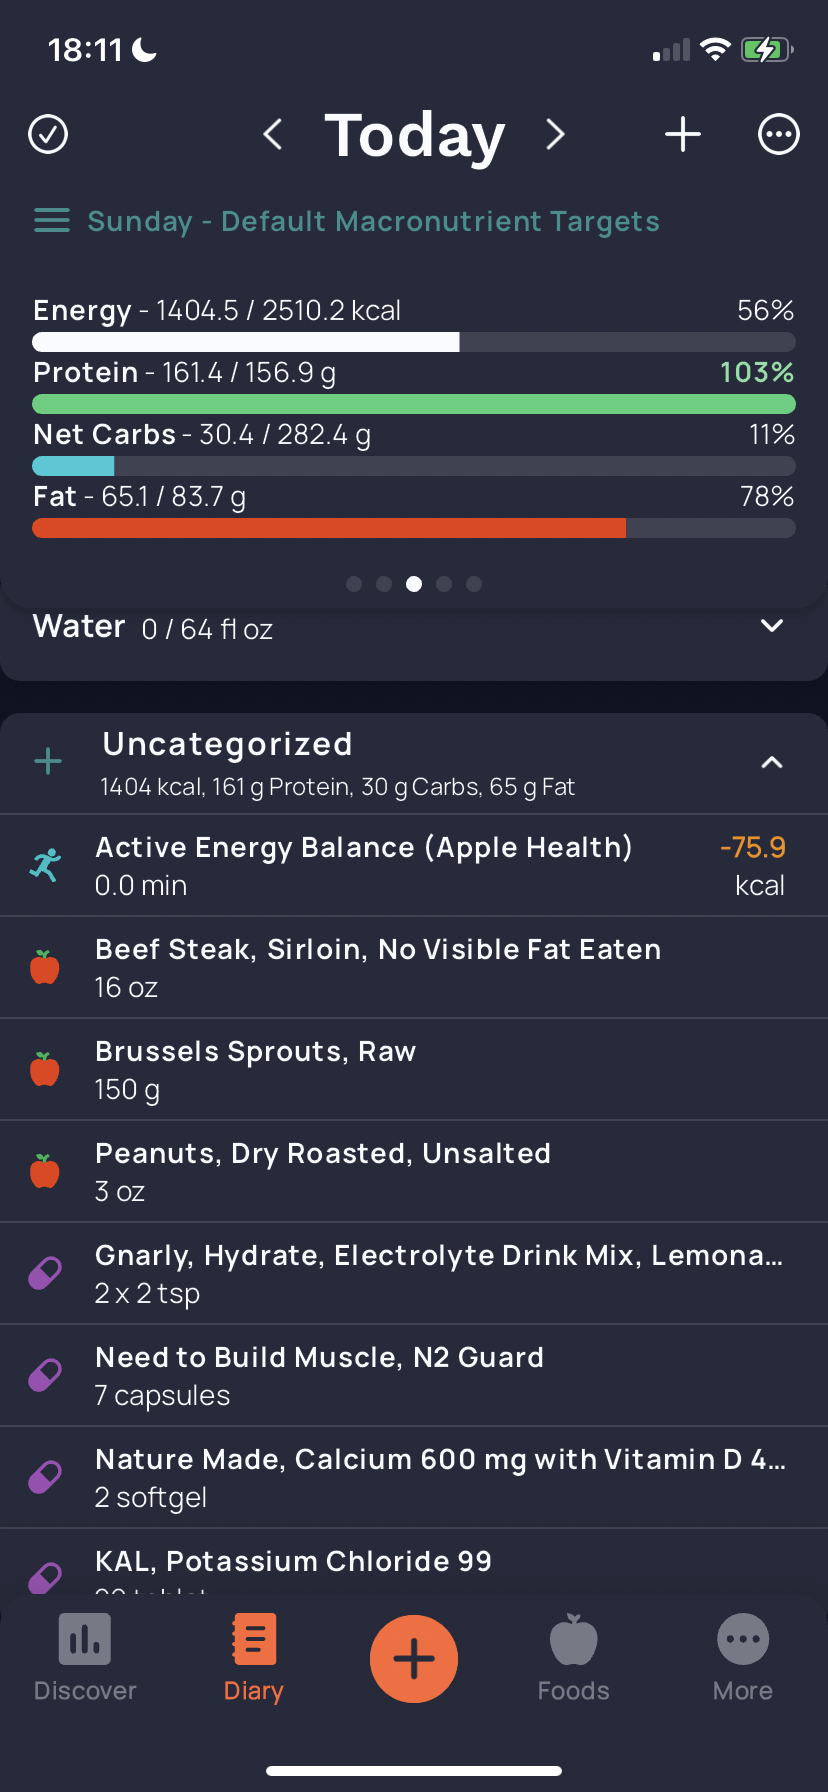This screenshot has width=828, height=1792.
Task: Switch to the Foods tab
Action: (573, 1658)
